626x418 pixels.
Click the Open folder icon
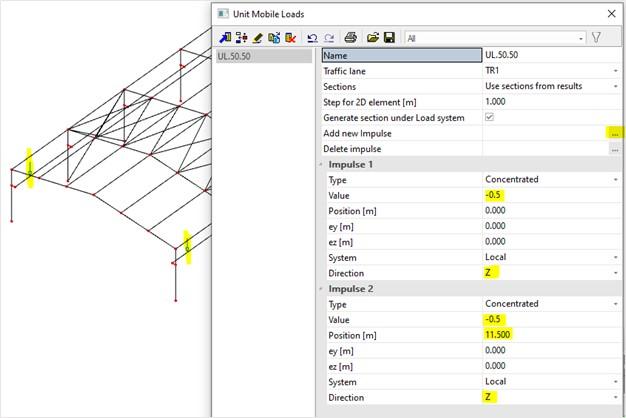click(x=372, y=38)
